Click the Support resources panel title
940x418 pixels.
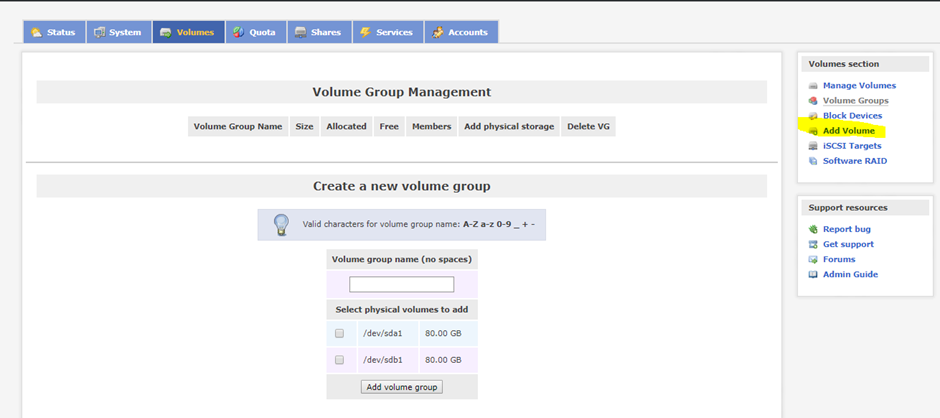848,208
